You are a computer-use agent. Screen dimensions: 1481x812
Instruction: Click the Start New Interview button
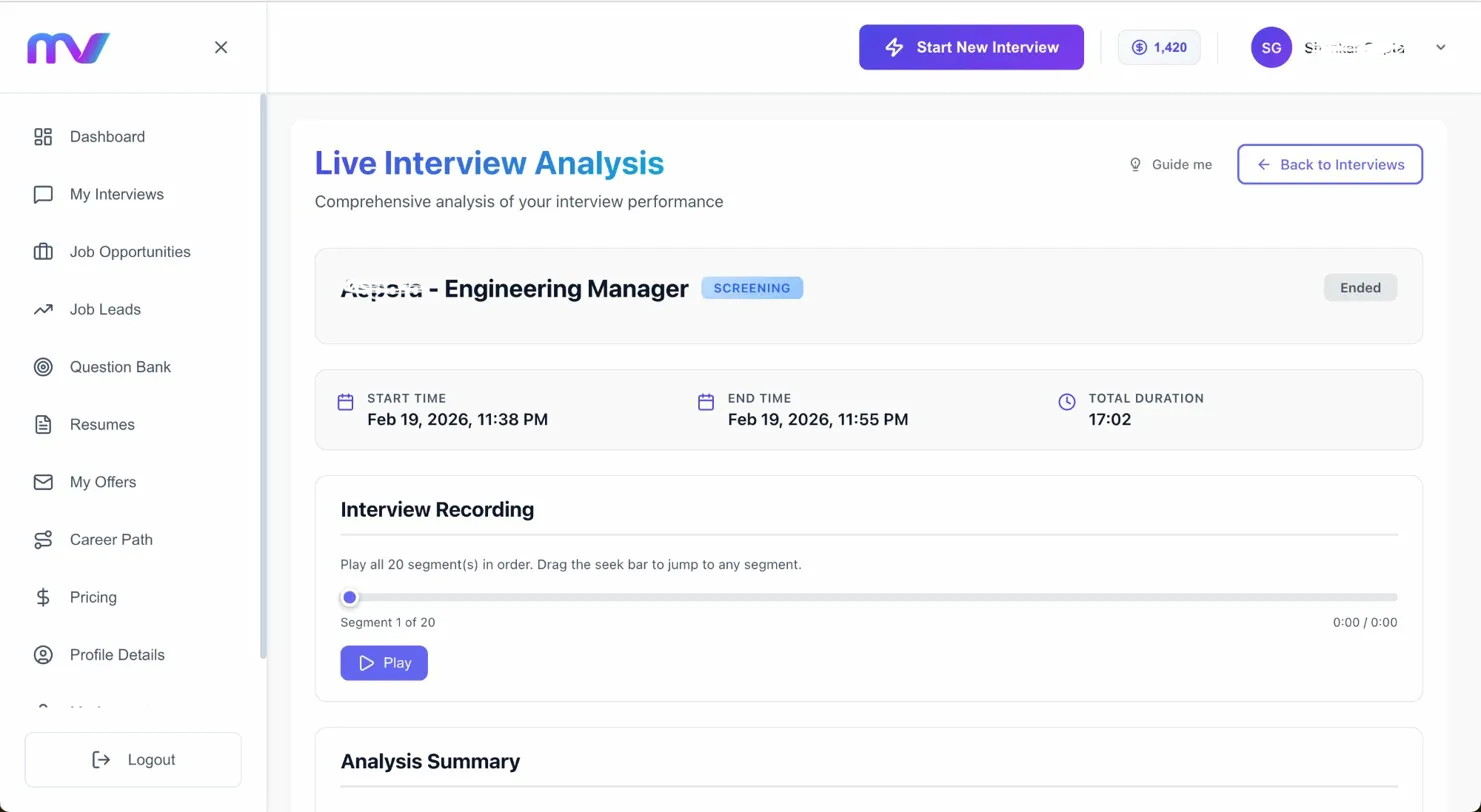(x=970, y=47)
